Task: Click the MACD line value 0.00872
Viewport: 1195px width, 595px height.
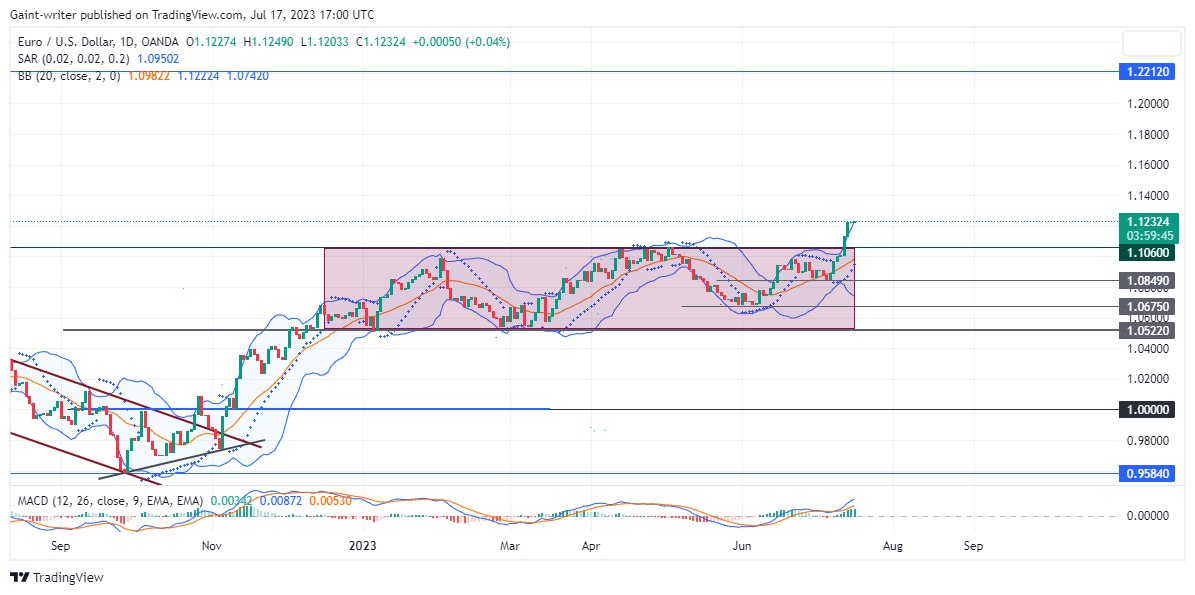Action: 281,501
